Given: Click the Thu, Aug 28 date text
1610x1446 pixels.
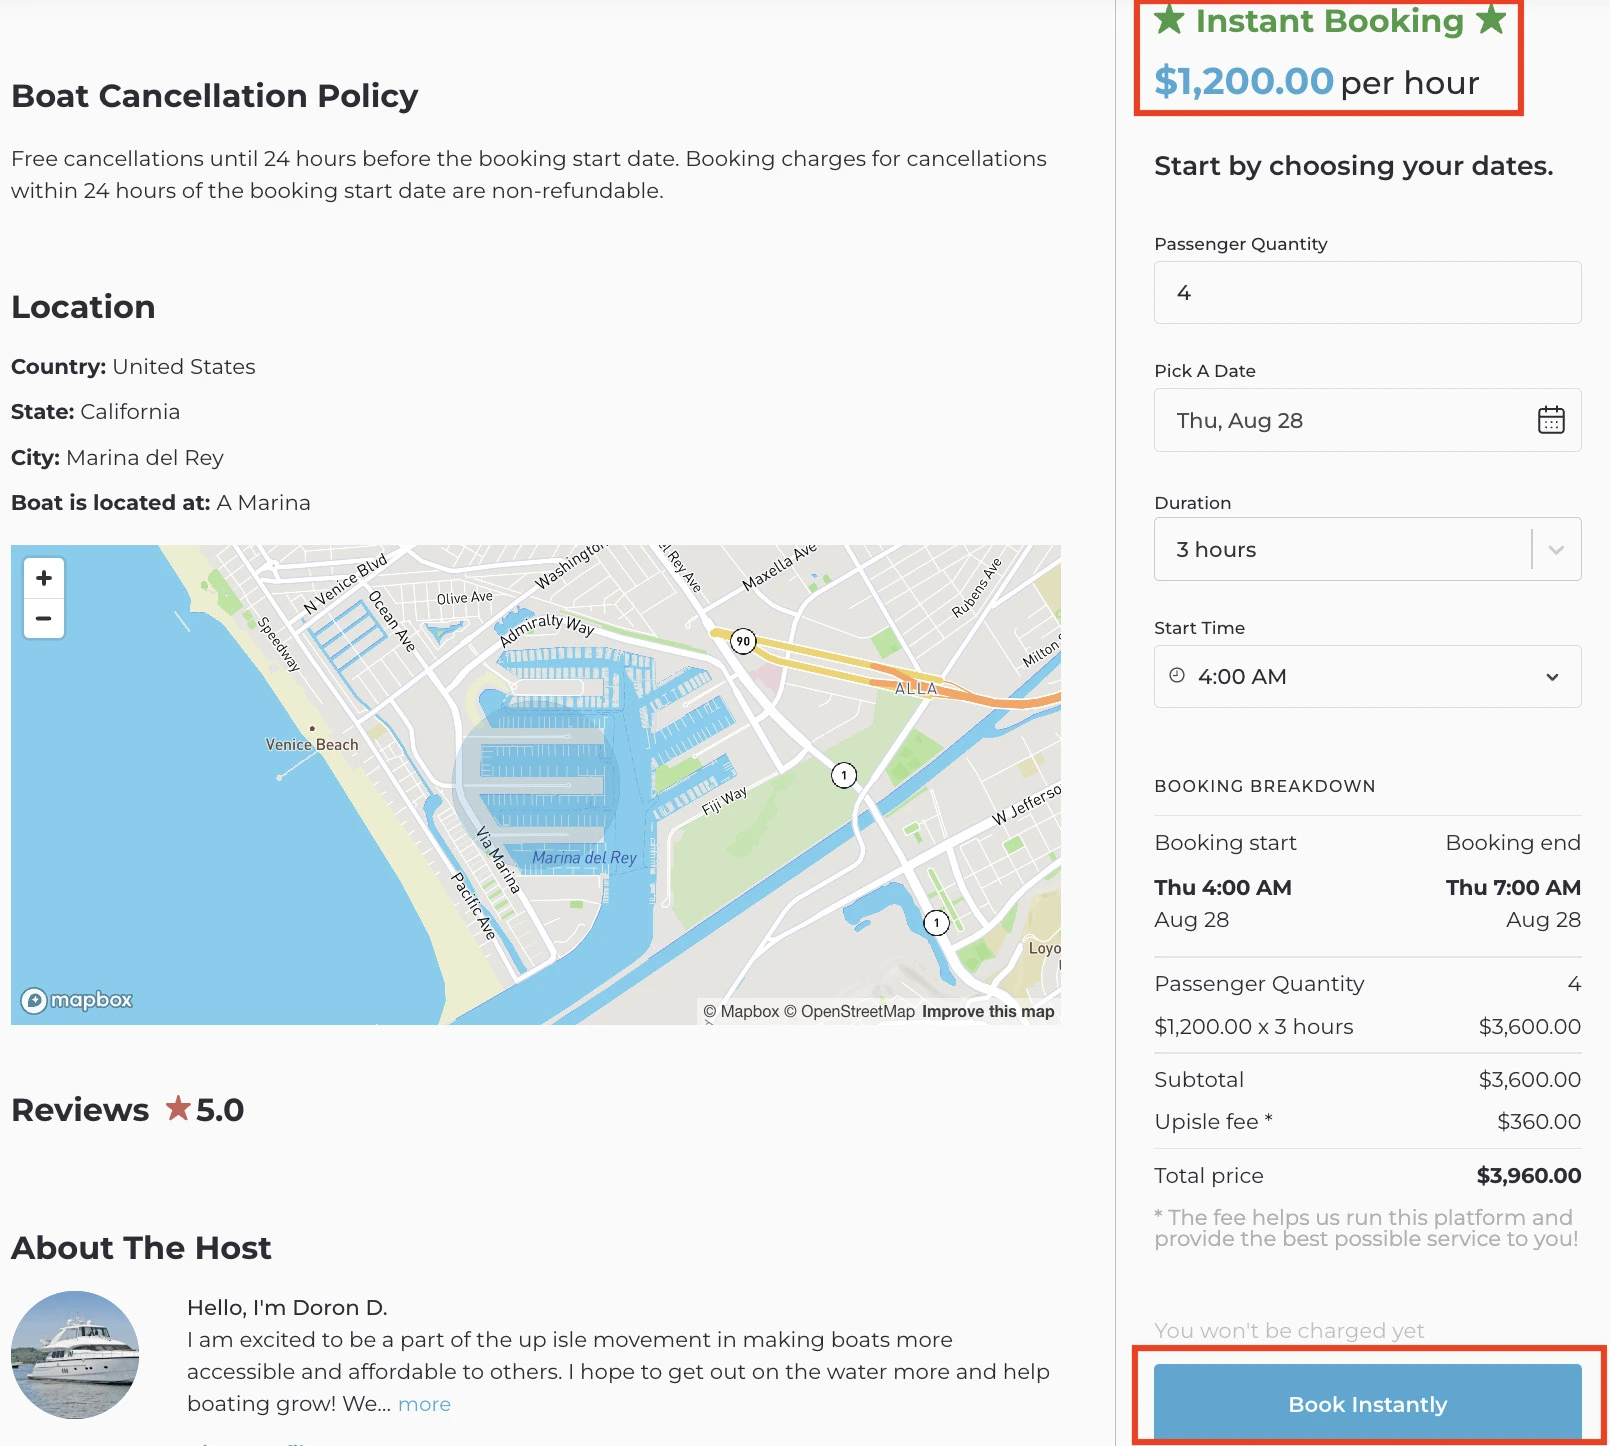Looking at the screenshot, I should [1238, 420].
